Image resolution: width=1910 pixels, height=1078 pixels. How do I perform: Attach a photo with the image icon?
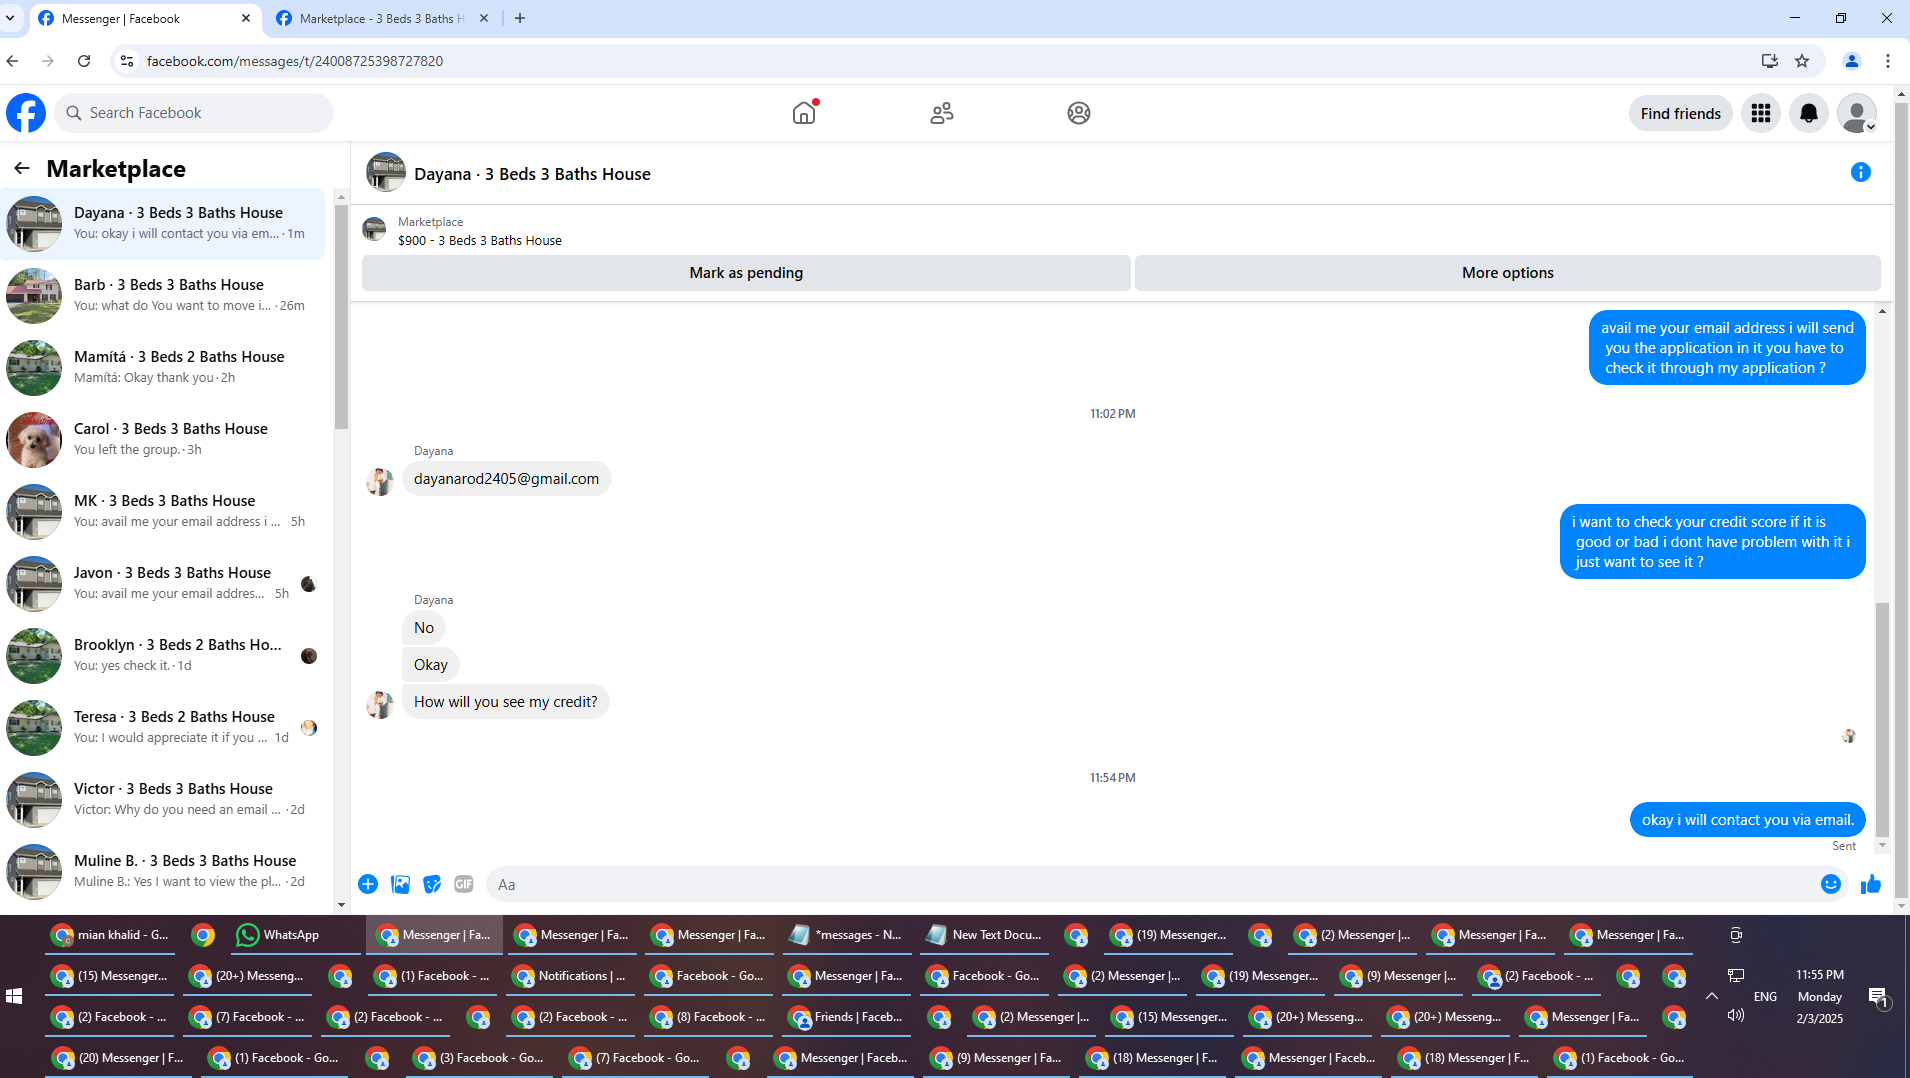400,884
